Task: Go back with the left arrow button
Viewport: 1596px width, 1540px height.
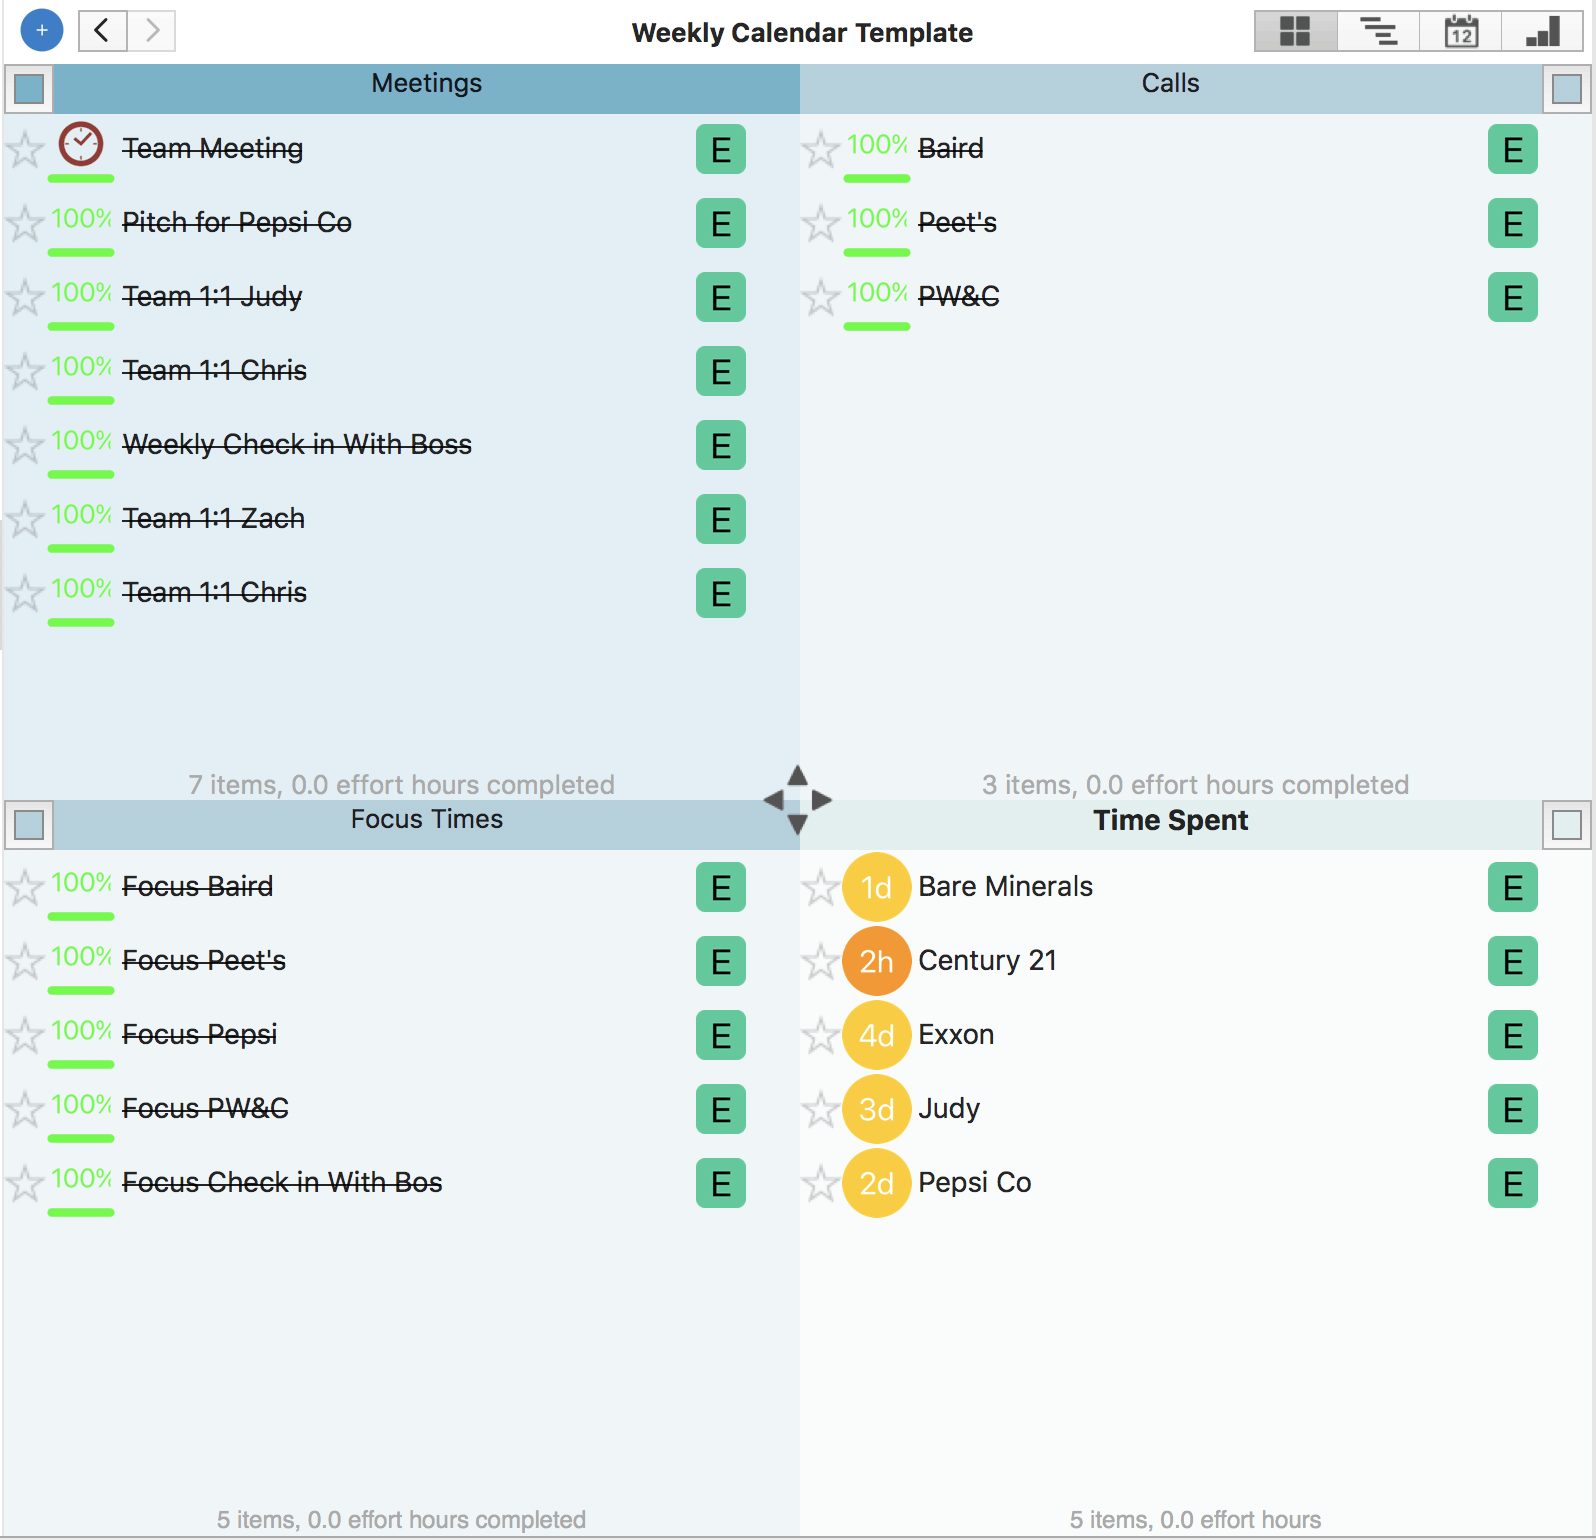Action: [102, 31]
